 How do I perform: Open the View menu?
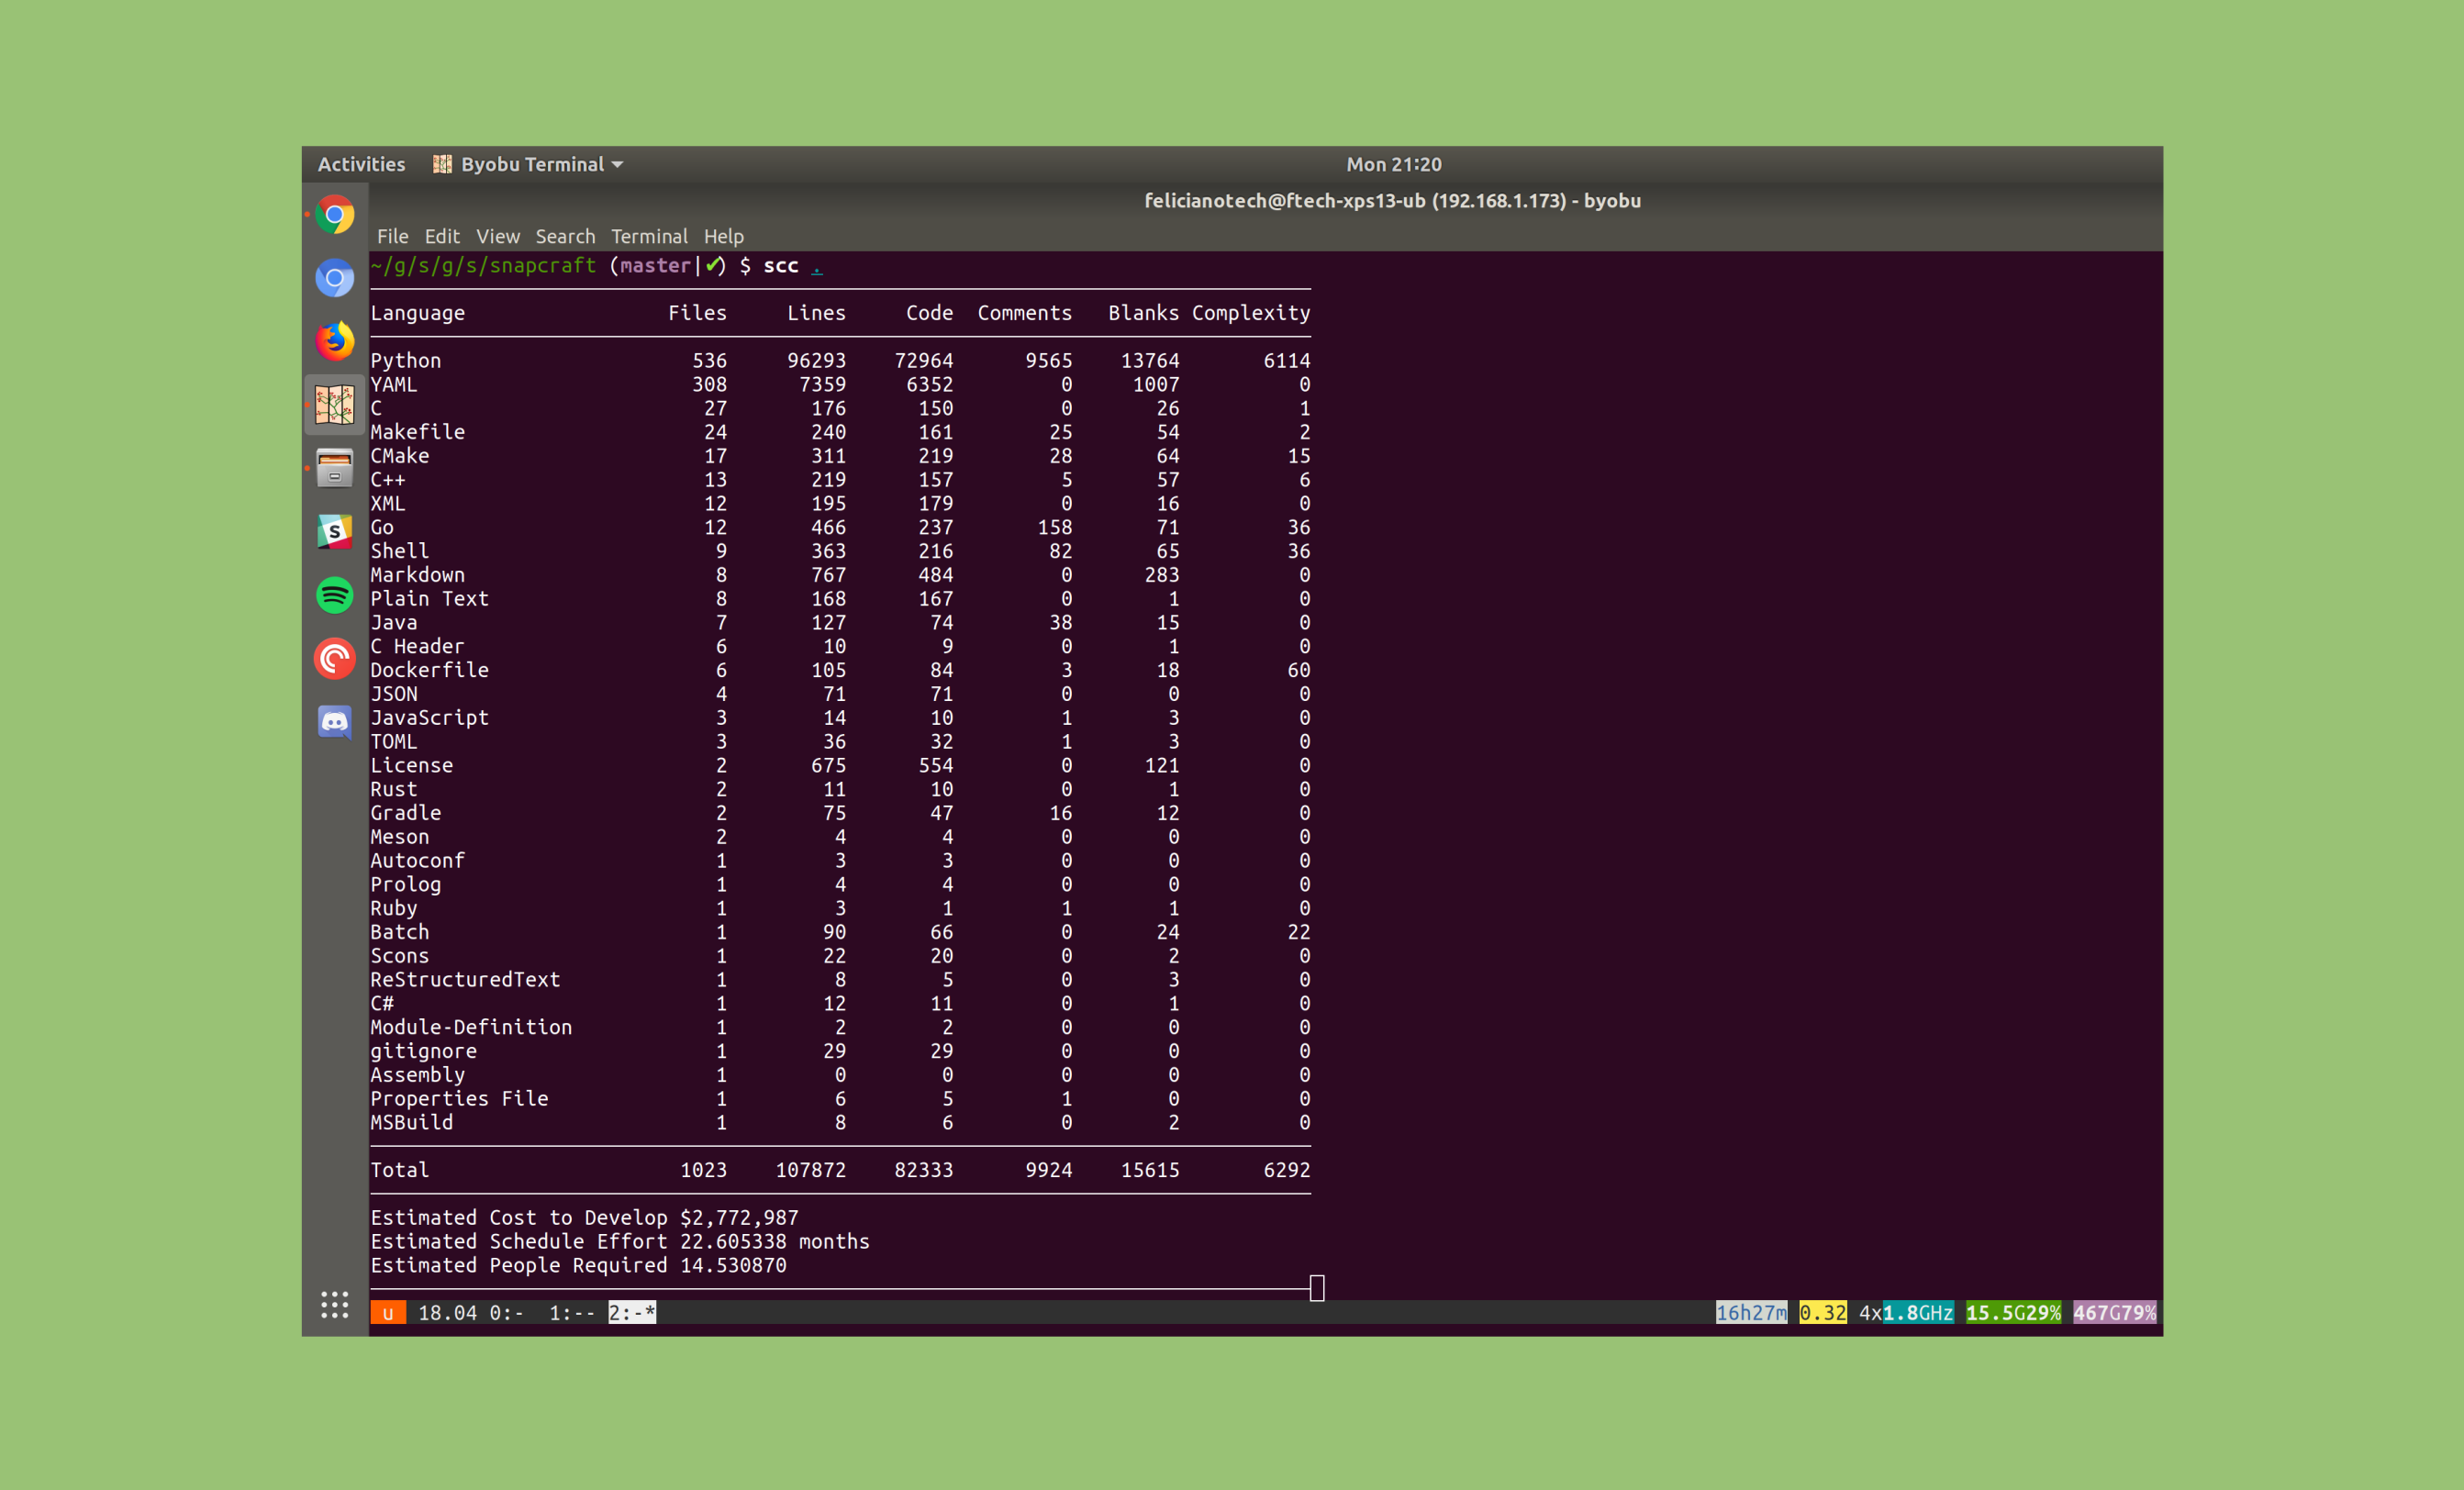coord(498,236)
